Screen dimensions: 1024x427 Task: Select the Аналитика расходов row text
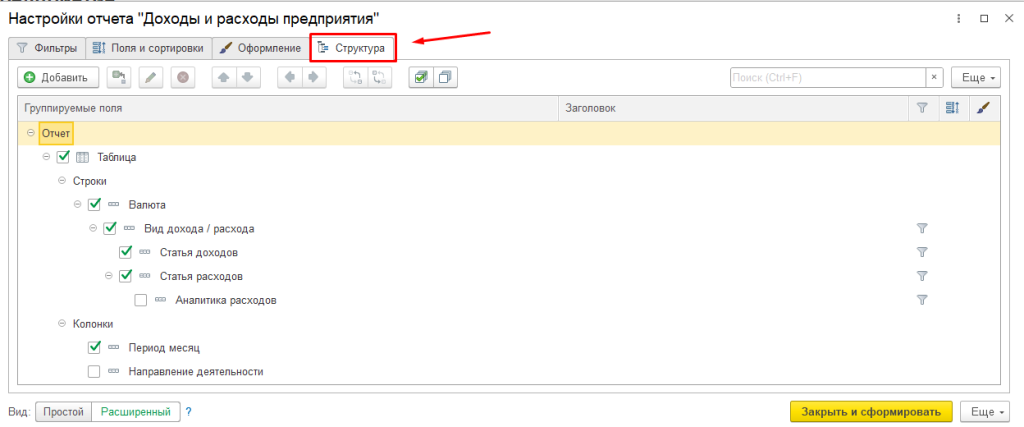[x=226, y=300]
